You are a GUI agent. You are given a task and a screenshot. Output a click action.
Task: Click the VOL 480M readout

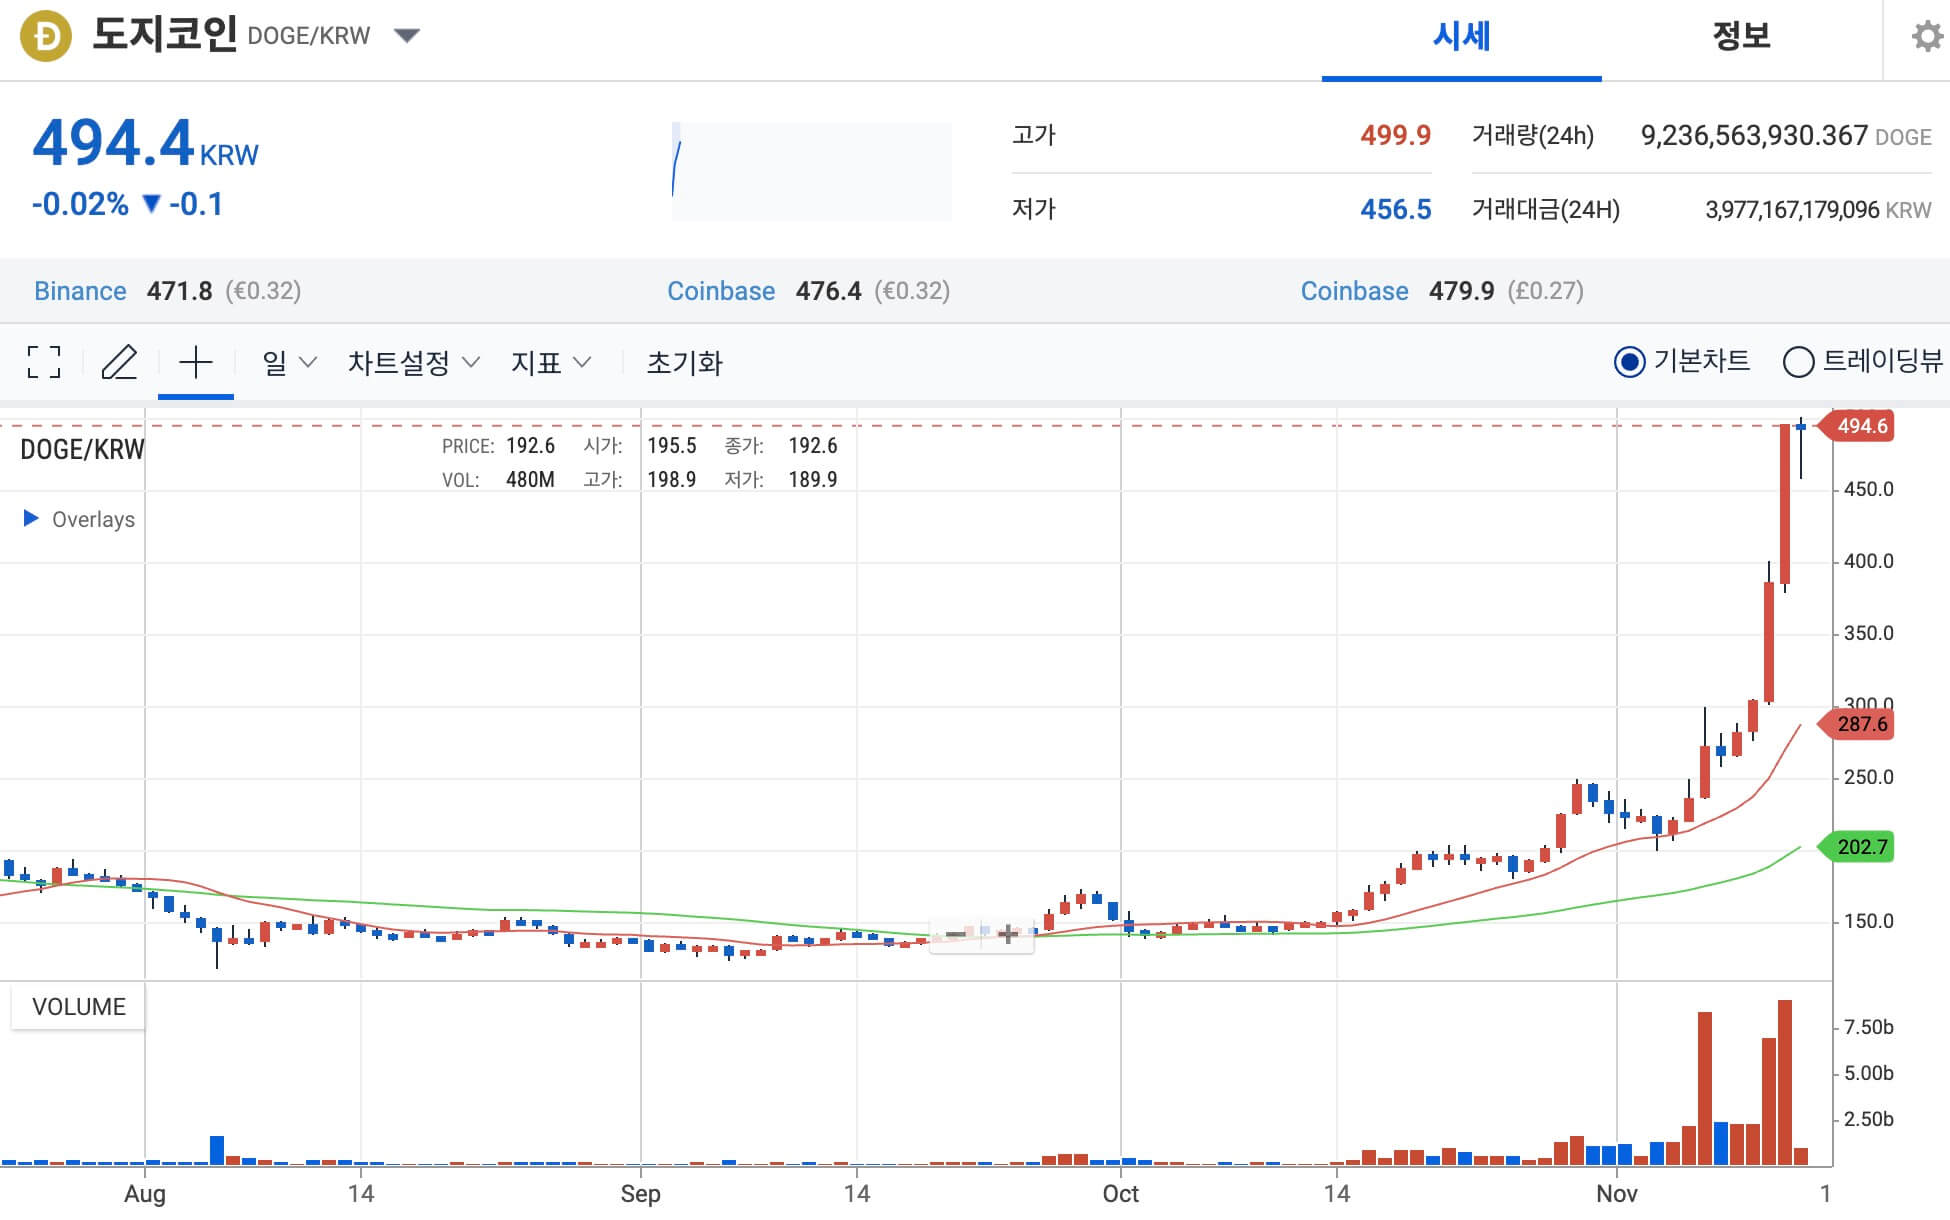(498, 480)
